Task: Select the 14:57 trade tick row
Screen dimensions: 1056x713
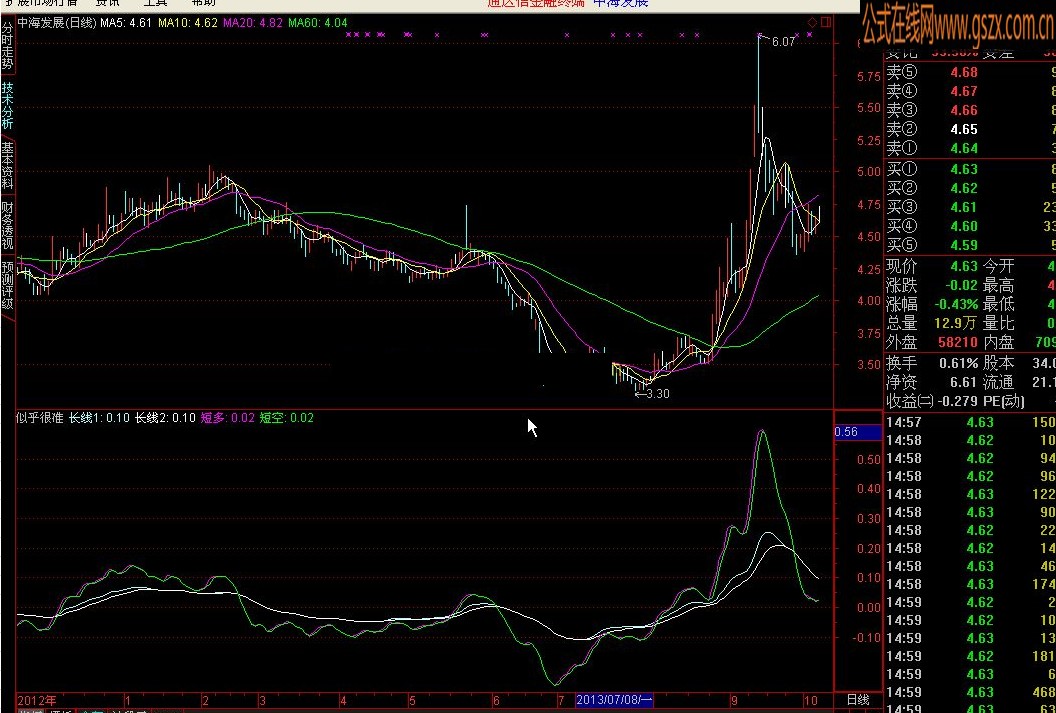Action: pyautogui.click(x=970, y=422)
